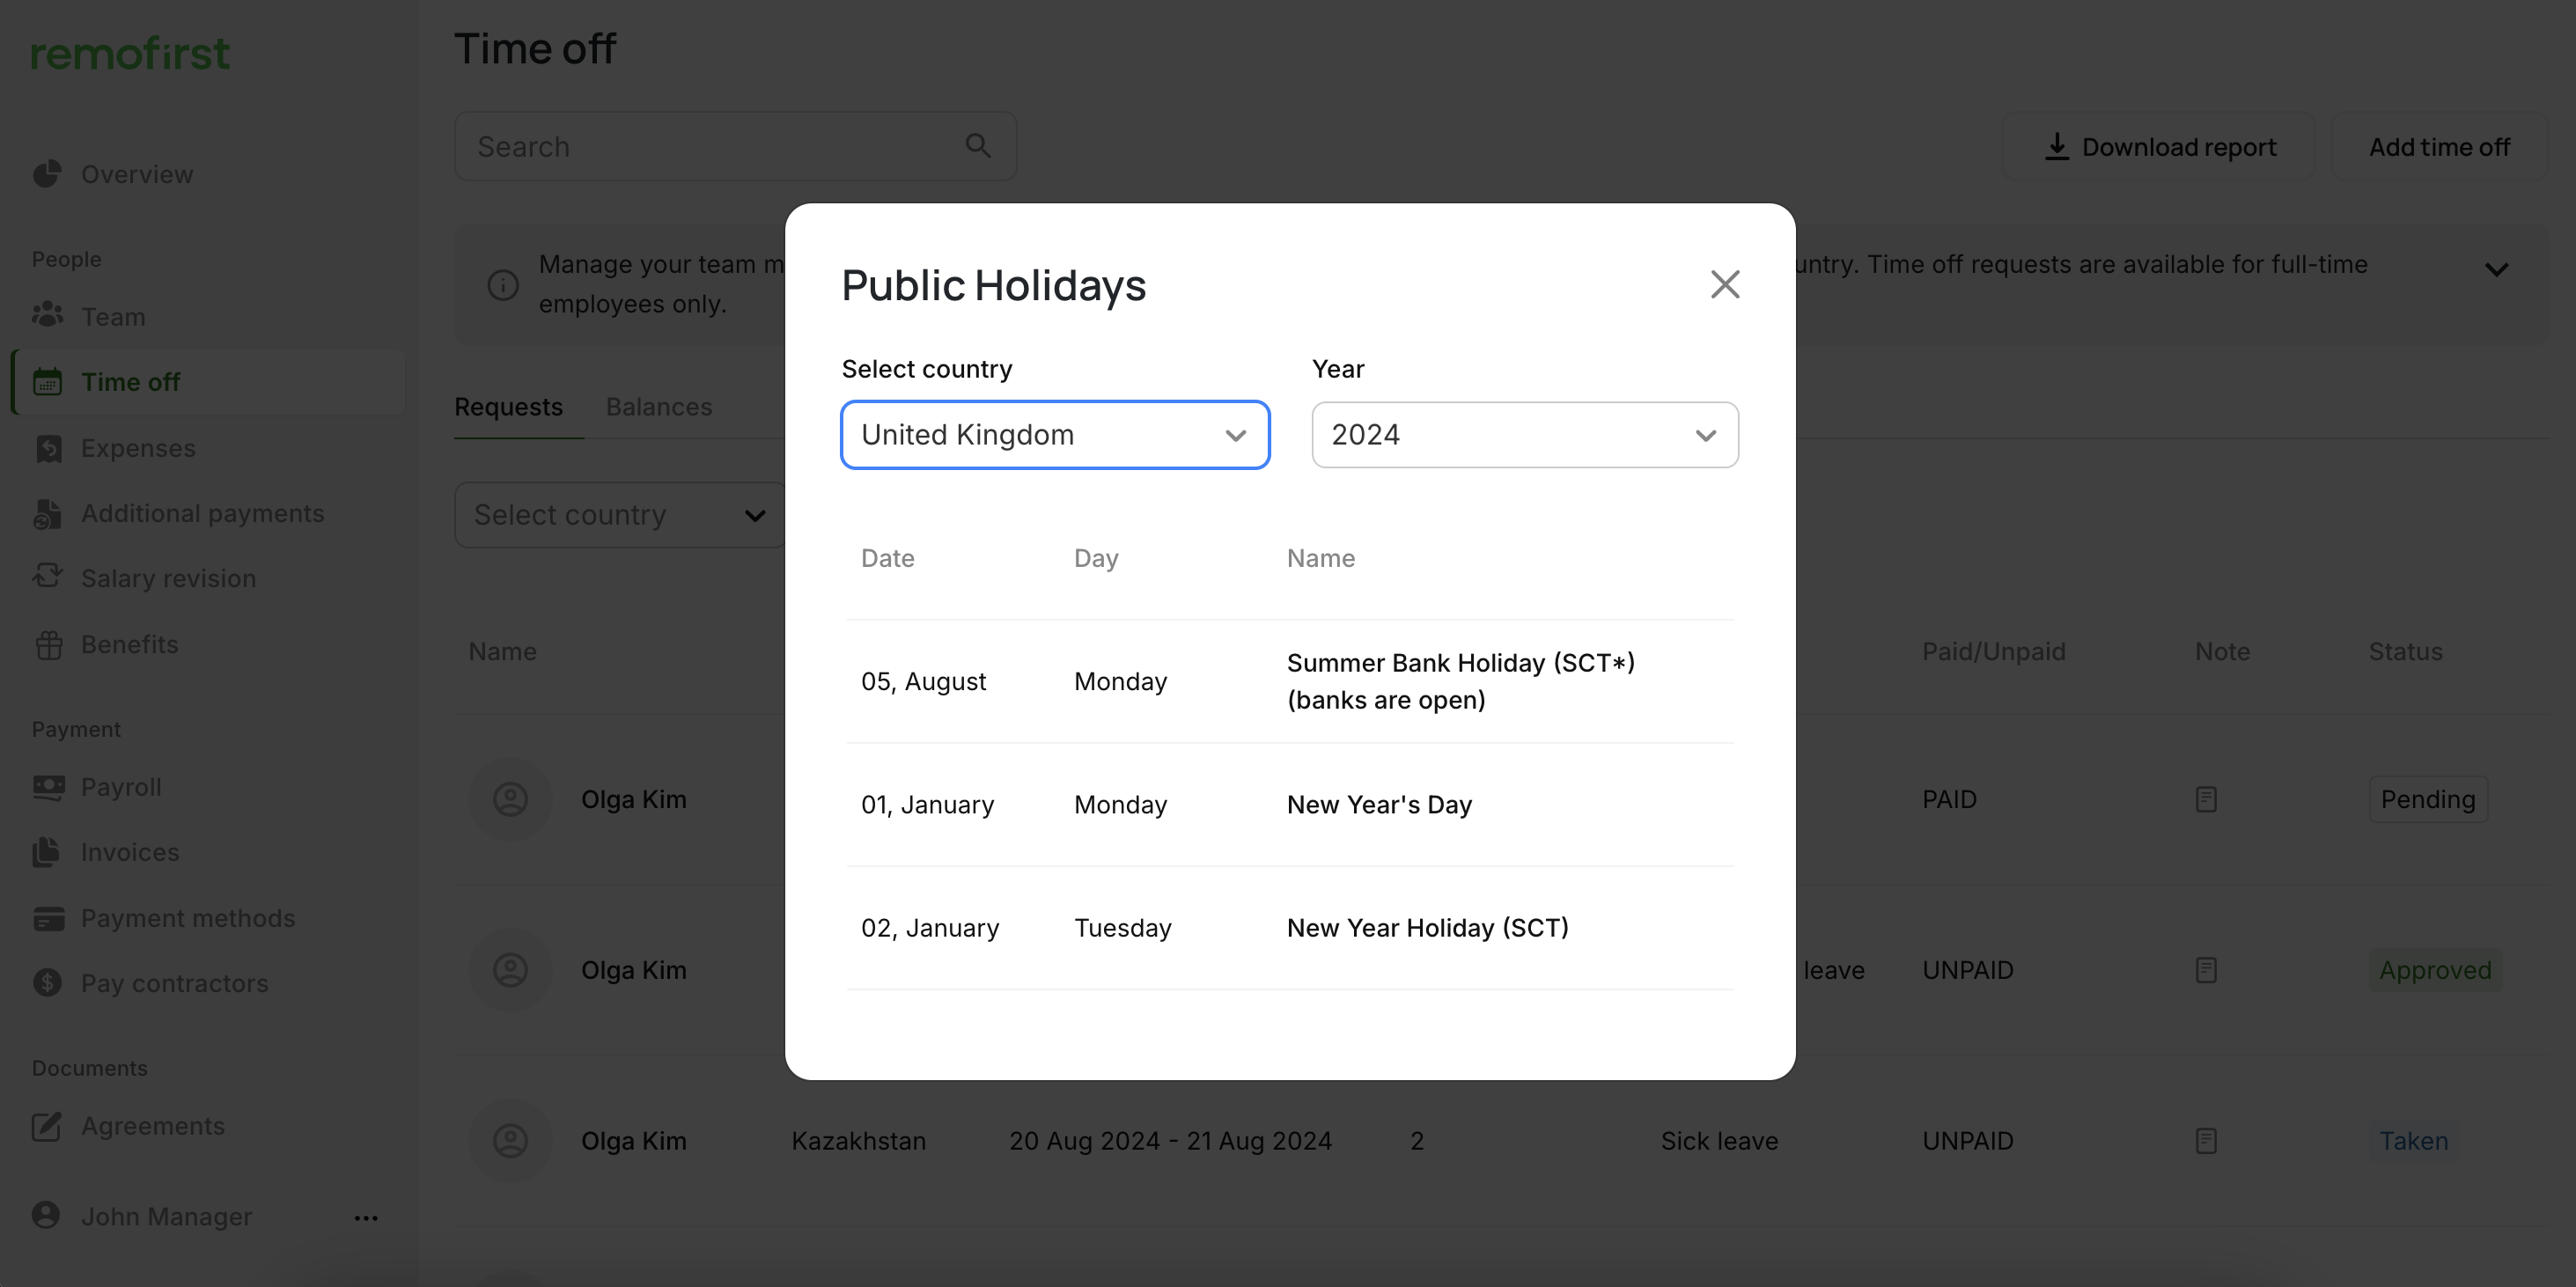Expand the info banner chevron
This screenshot has height=1287, width=2576.
coord(2496,269)
